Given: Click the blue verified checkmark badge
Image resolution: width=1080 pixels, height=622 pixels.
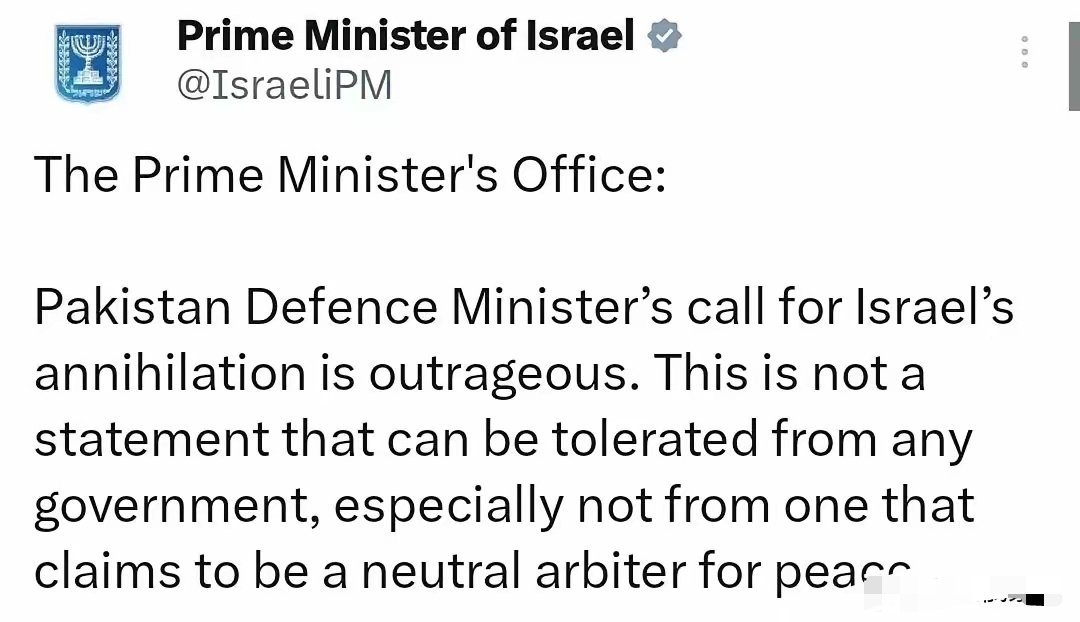Looking at the screenshot, I should point(665,36).
